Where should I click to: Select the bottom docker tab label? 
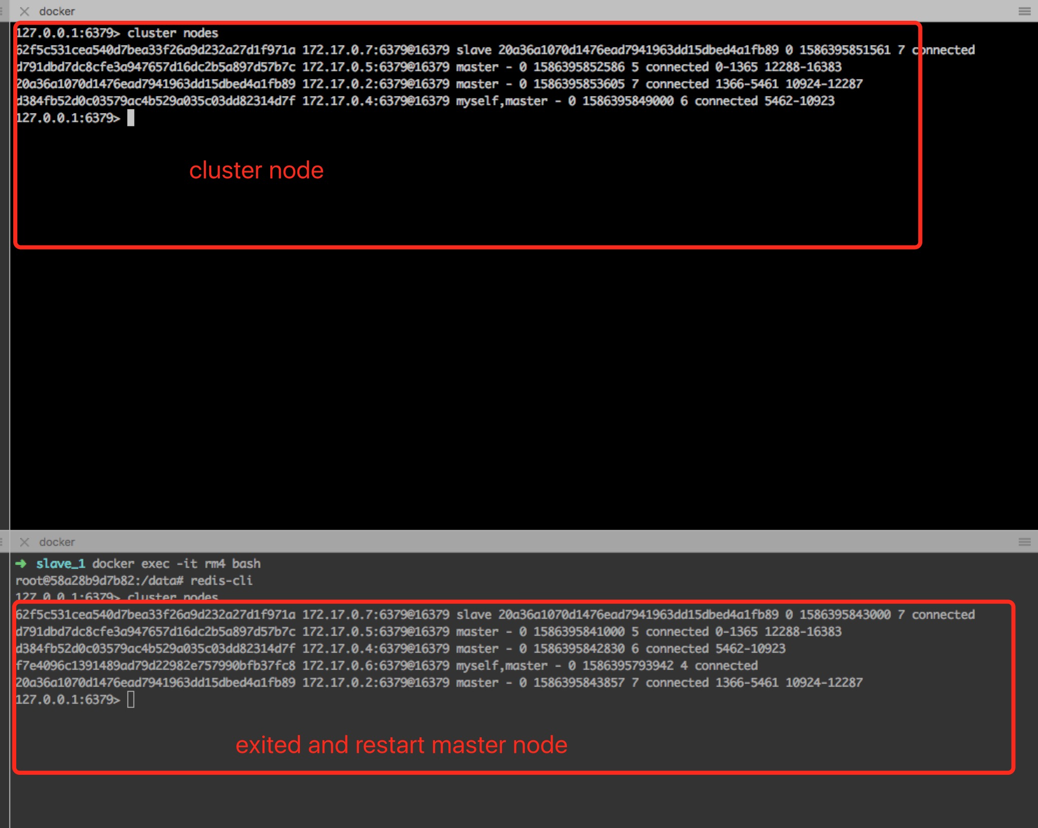(56, 541)
